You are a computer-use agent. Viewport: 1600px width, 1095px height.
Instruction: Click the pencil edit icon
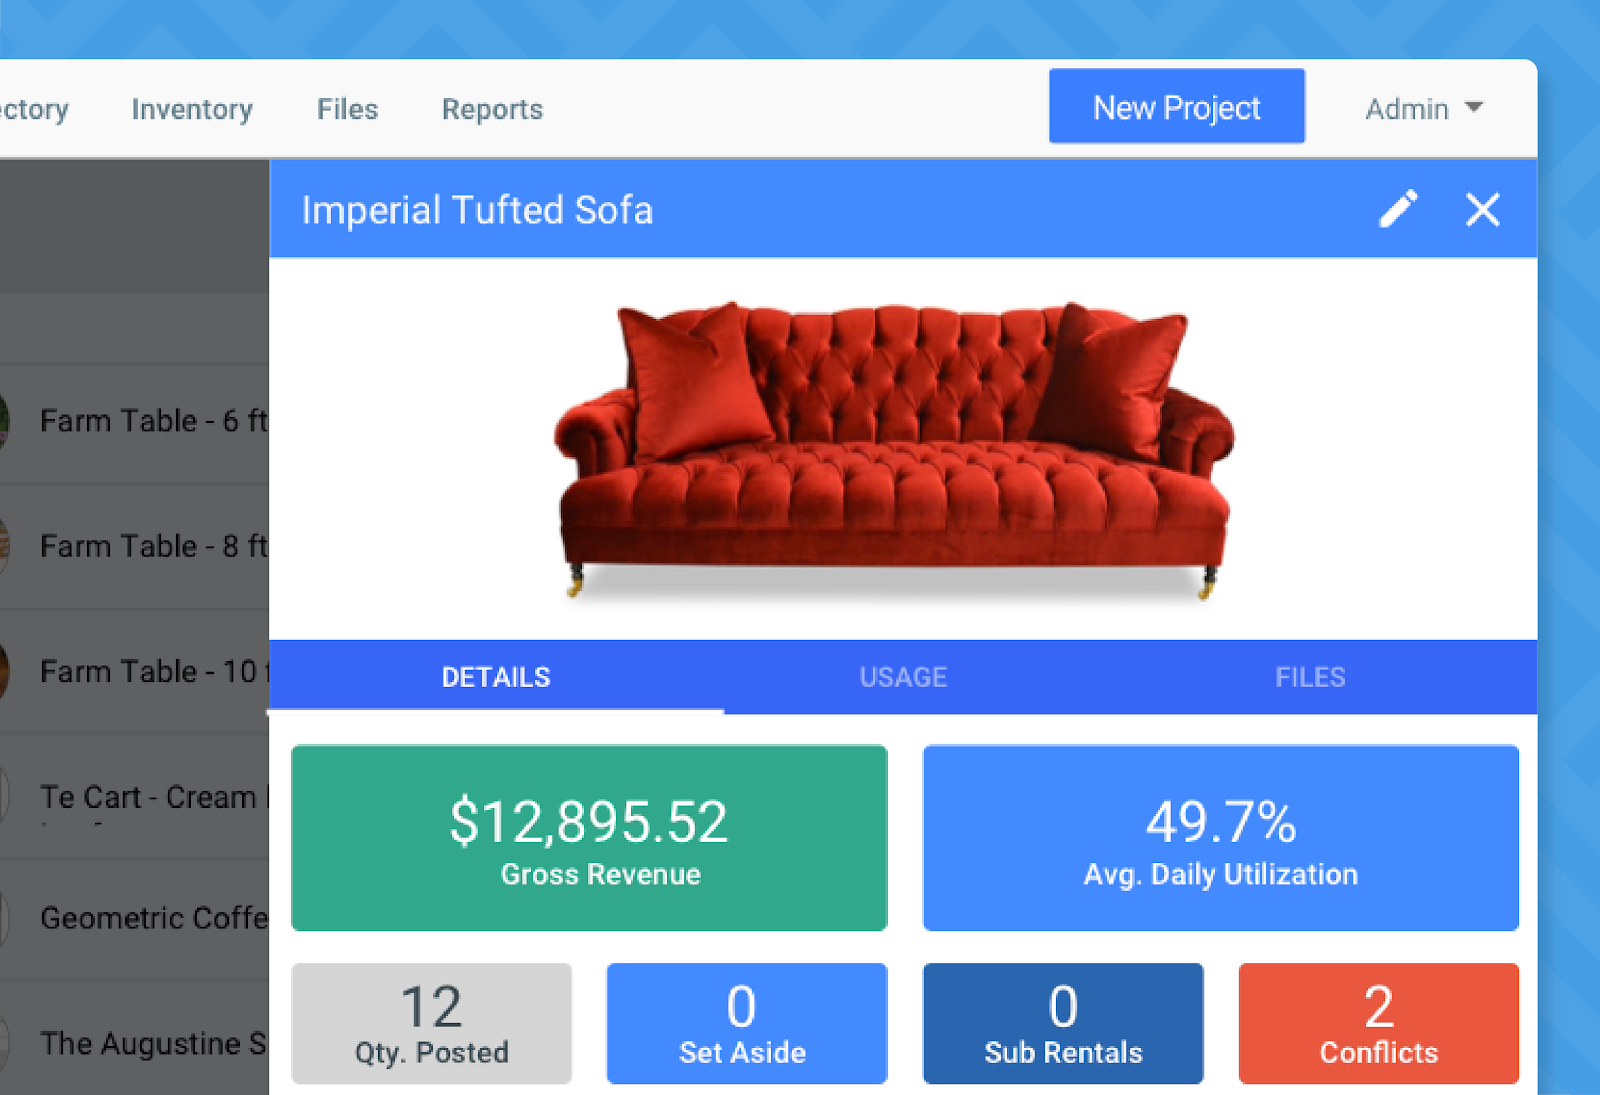pos(1398,209)
